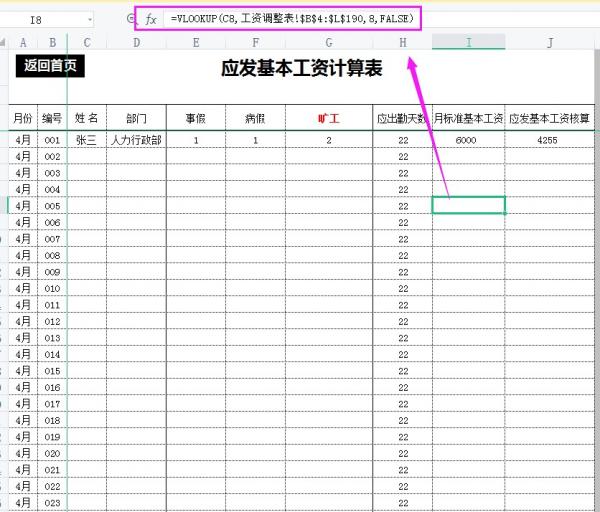The width and height of the screenshot is (600, 512).
Task: Click the 月标准基本工资 header cell
Action: 469,118
